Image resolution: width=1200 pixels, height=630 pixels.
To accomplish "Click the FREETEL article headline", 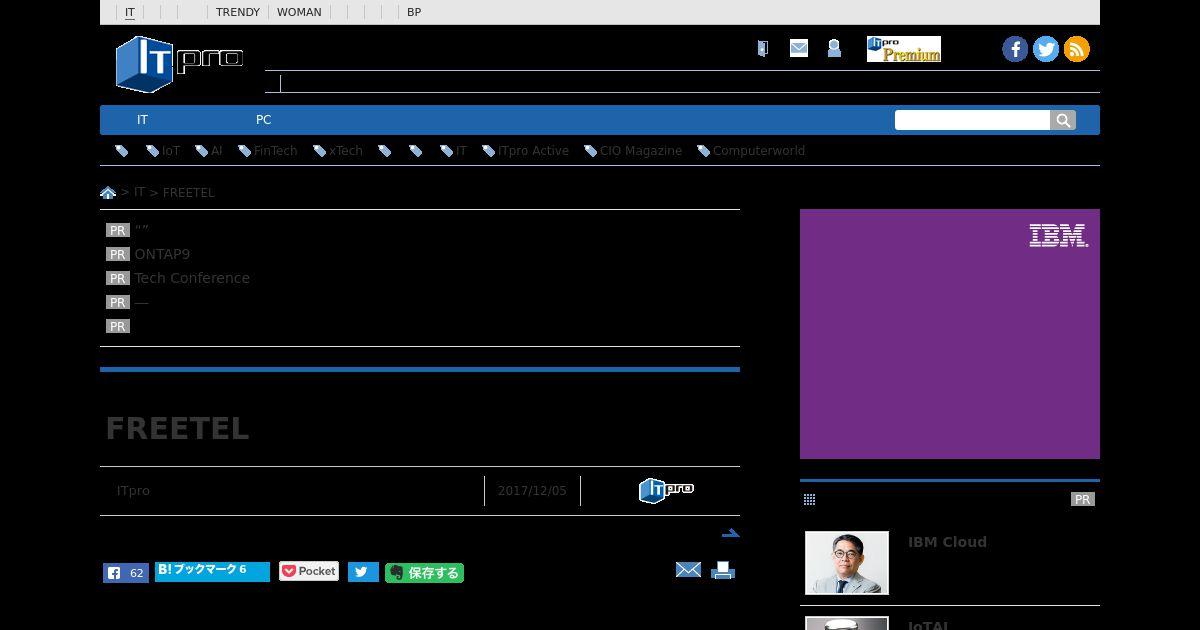I will (x=177, y=428).
